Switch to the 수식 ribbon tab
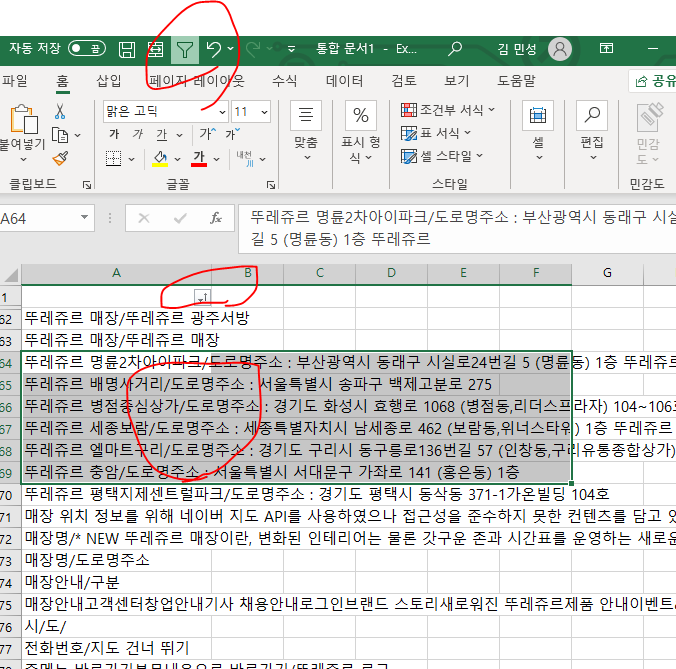Viewport: 676px width, 669px height. (285, 81)
